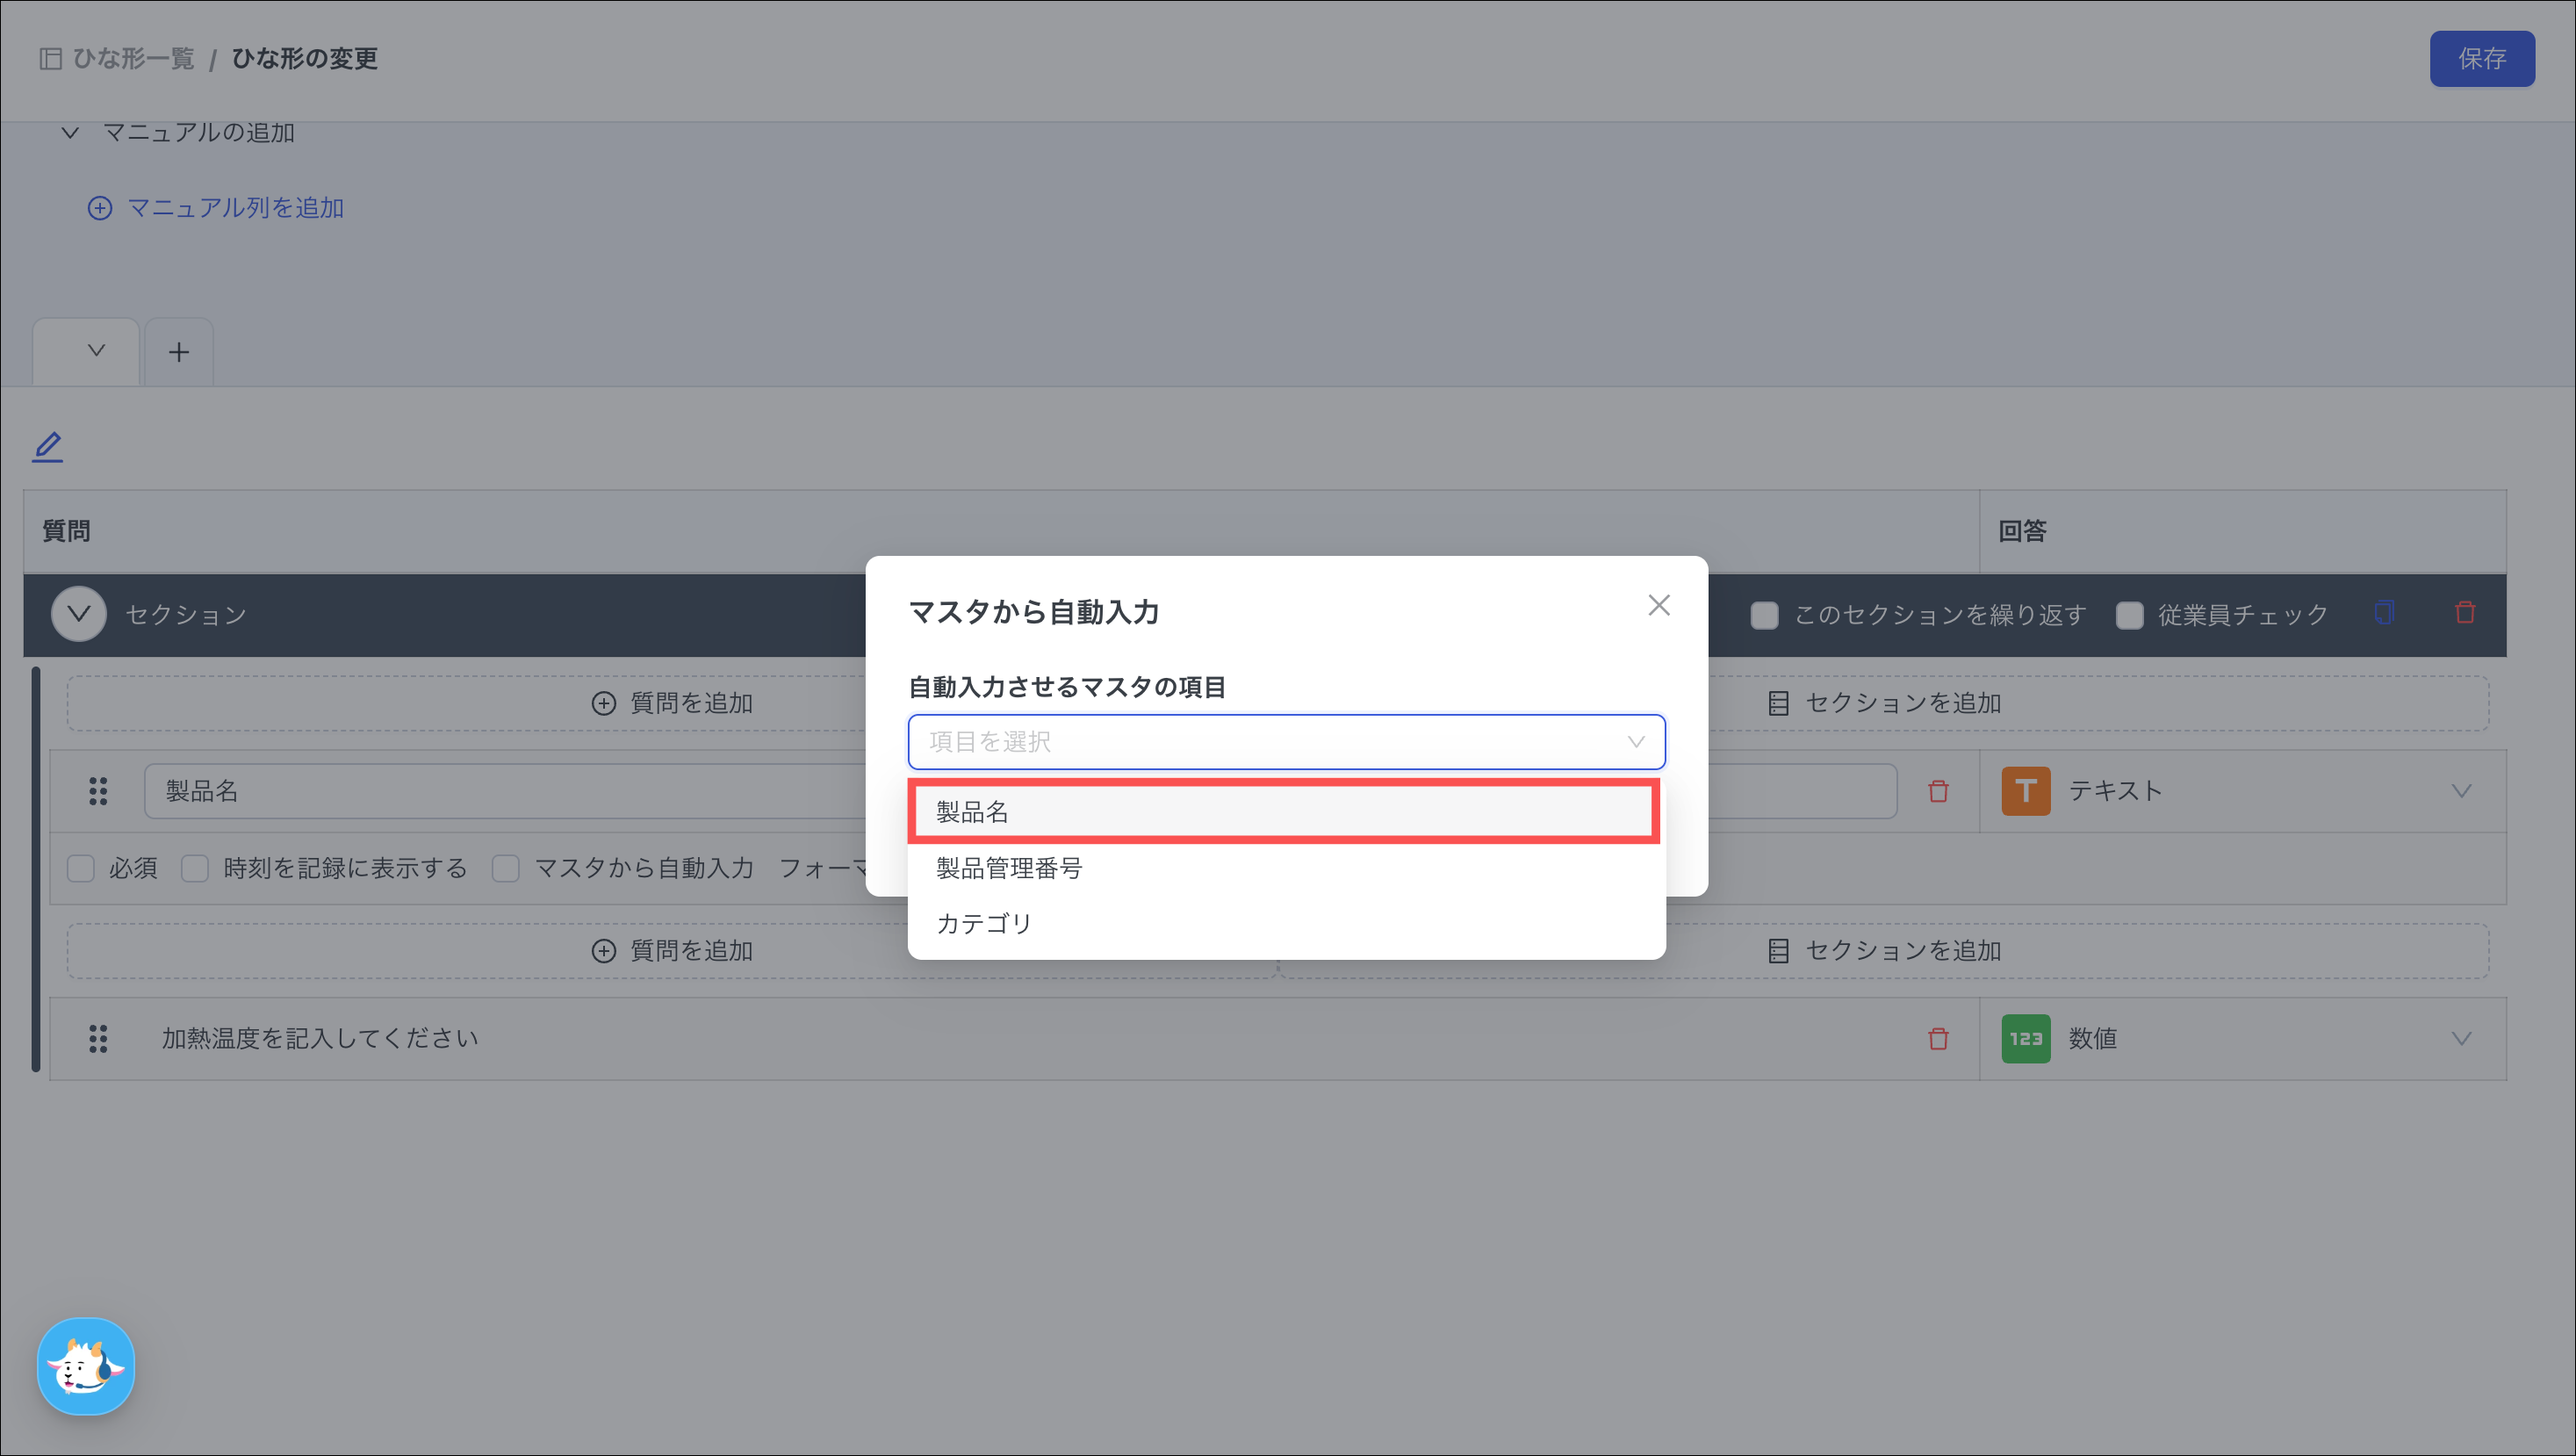Image resolution: width=2576 pixels, height=1456 pixels.
Task: Choose カテゴリ option in dropdown
Action: (984, 923)
